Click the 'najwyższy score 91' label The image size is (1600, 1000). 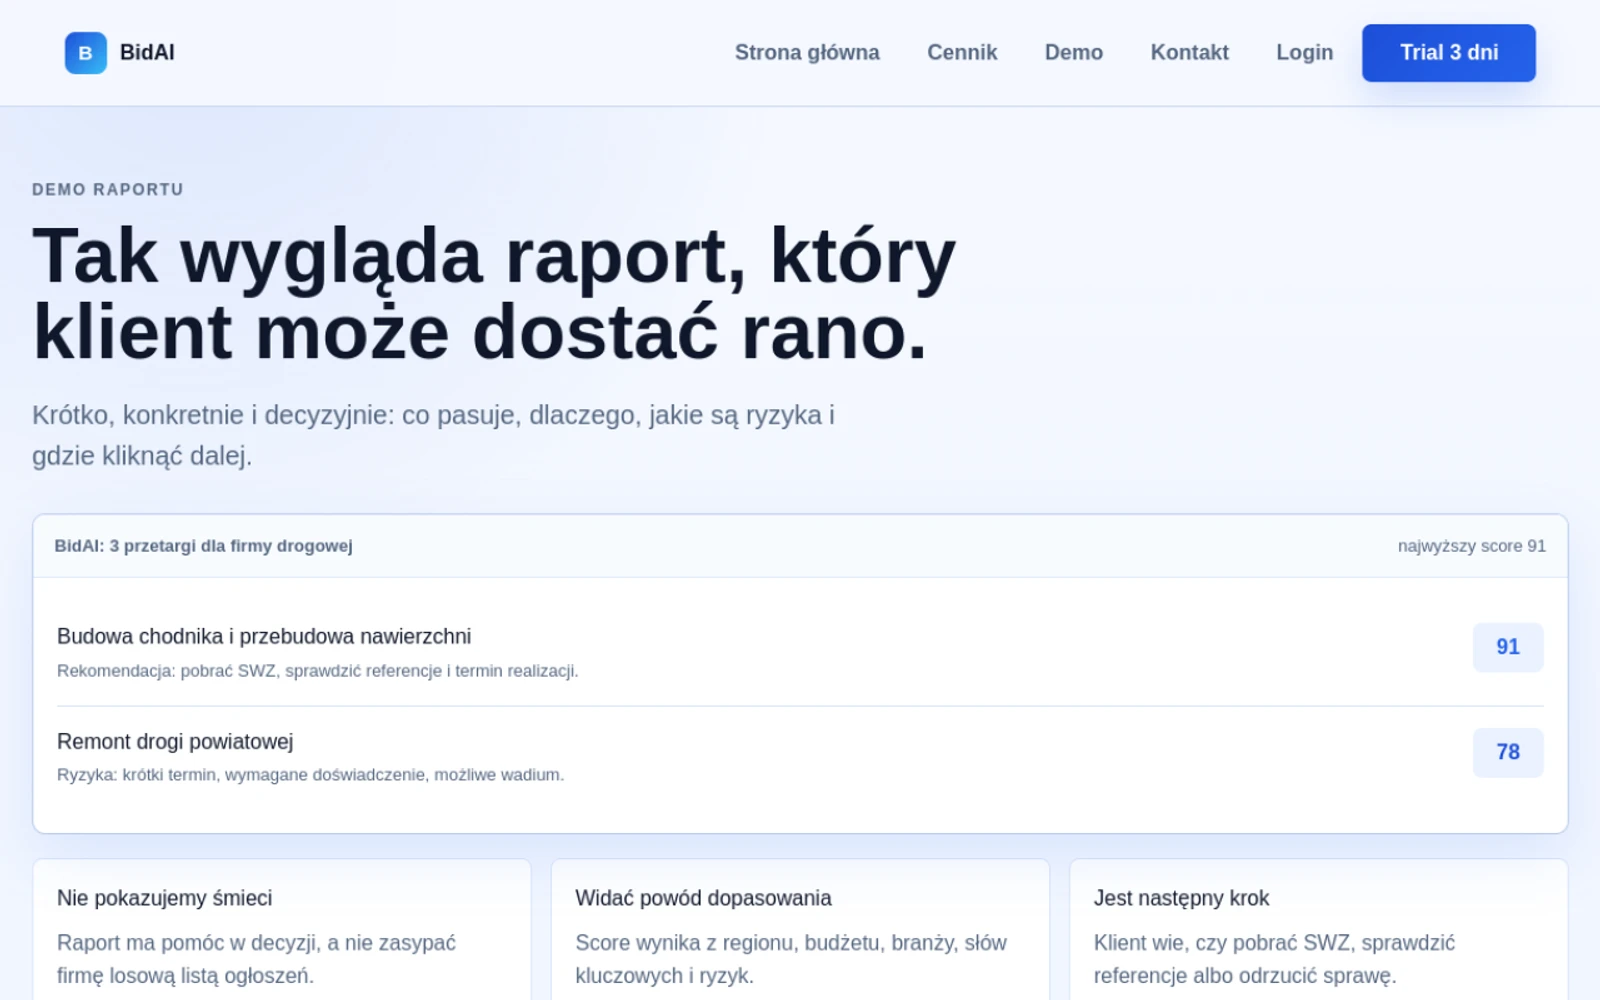pos(1472,546)
